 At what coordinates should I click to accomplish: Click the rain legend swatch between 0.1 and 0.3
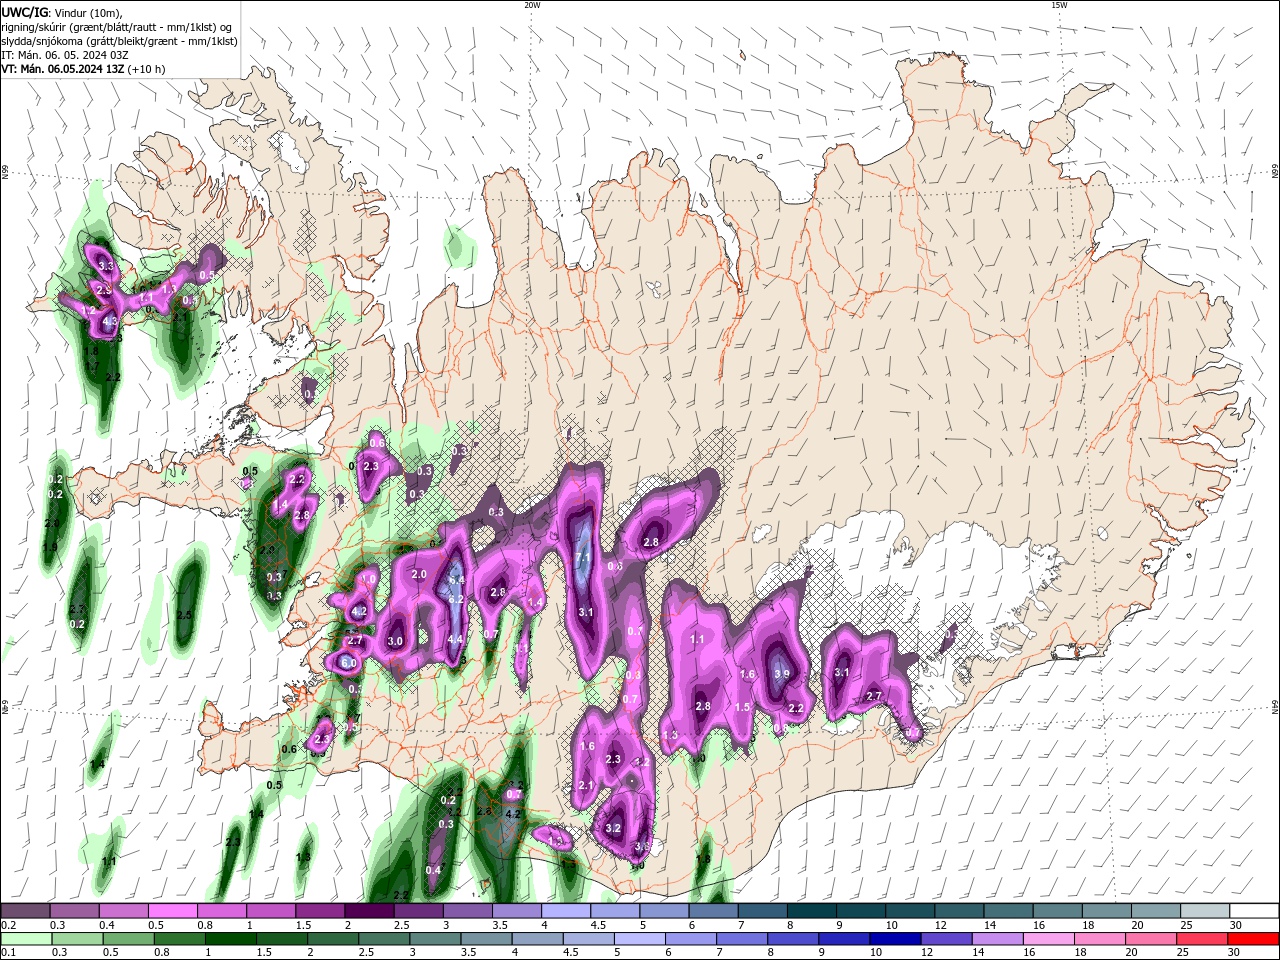25,939
